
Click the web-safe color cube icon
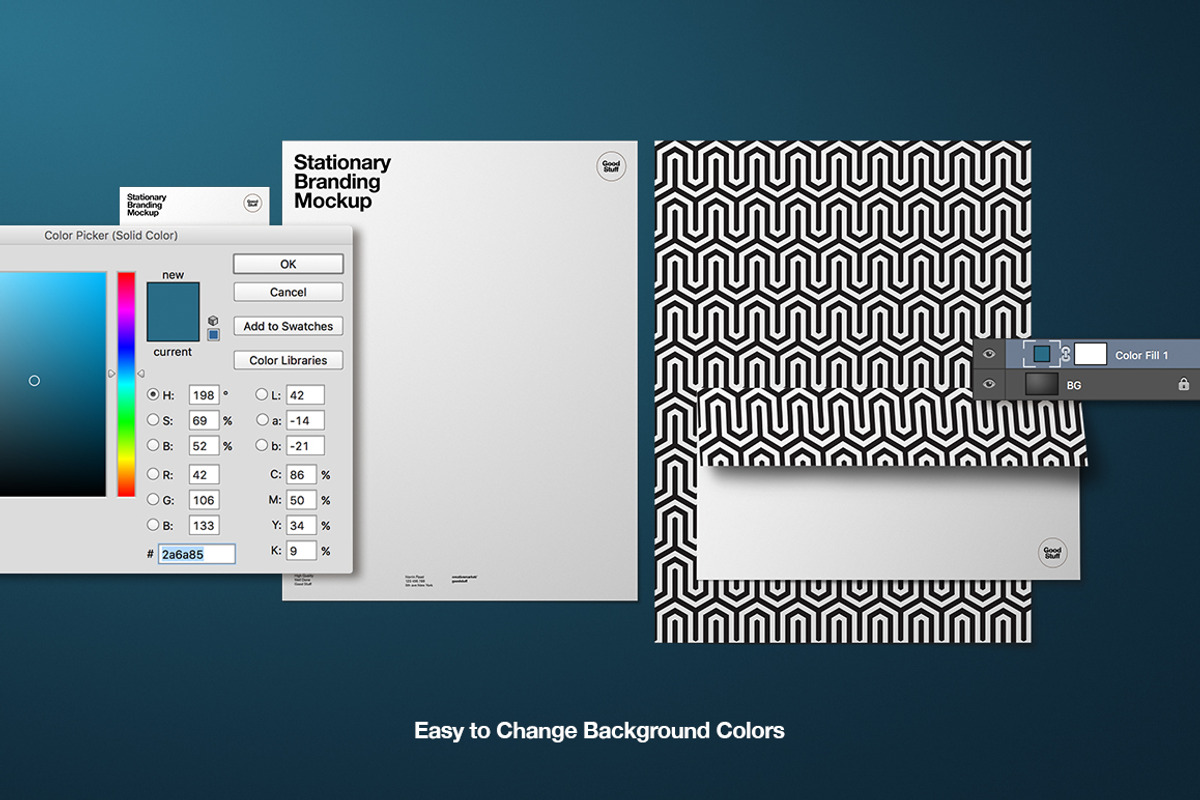[213, 320]
